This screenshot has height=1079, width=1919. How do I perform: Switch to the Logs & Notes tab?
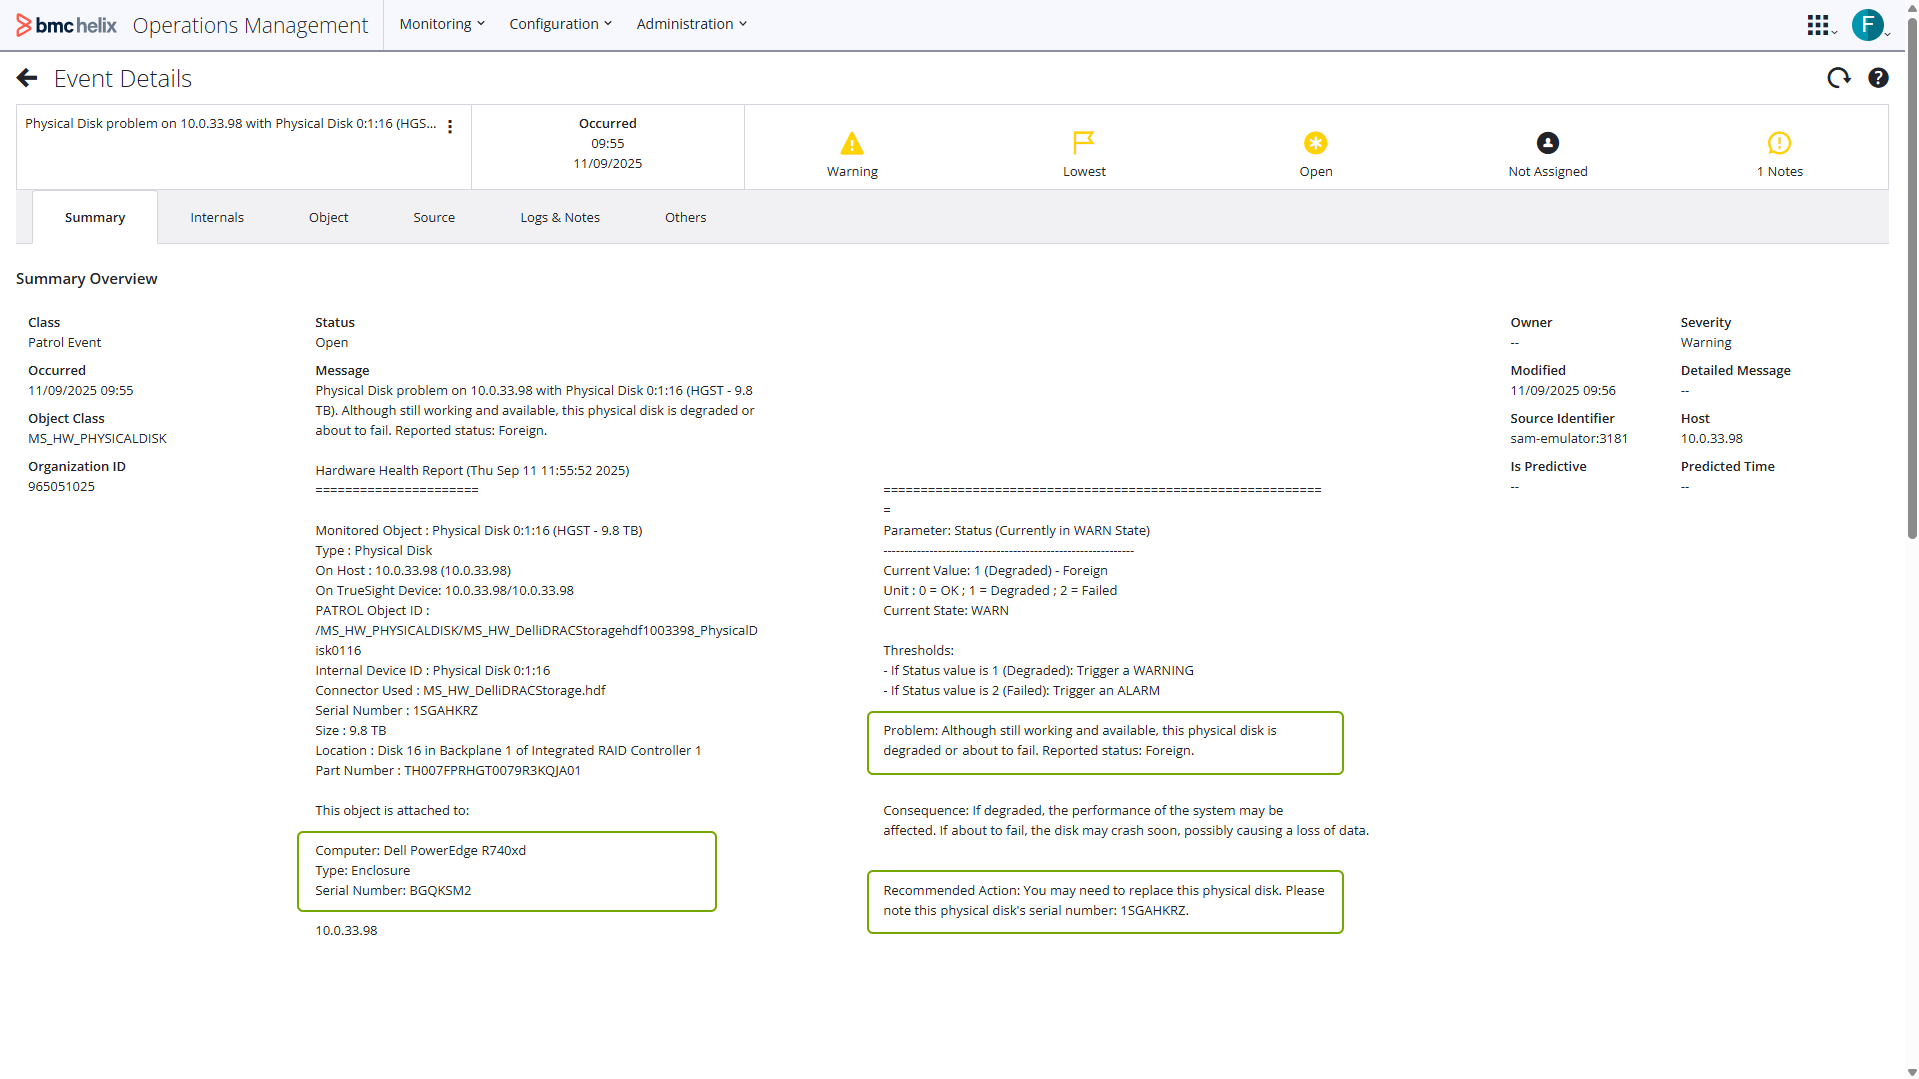(x=560, y=217)
